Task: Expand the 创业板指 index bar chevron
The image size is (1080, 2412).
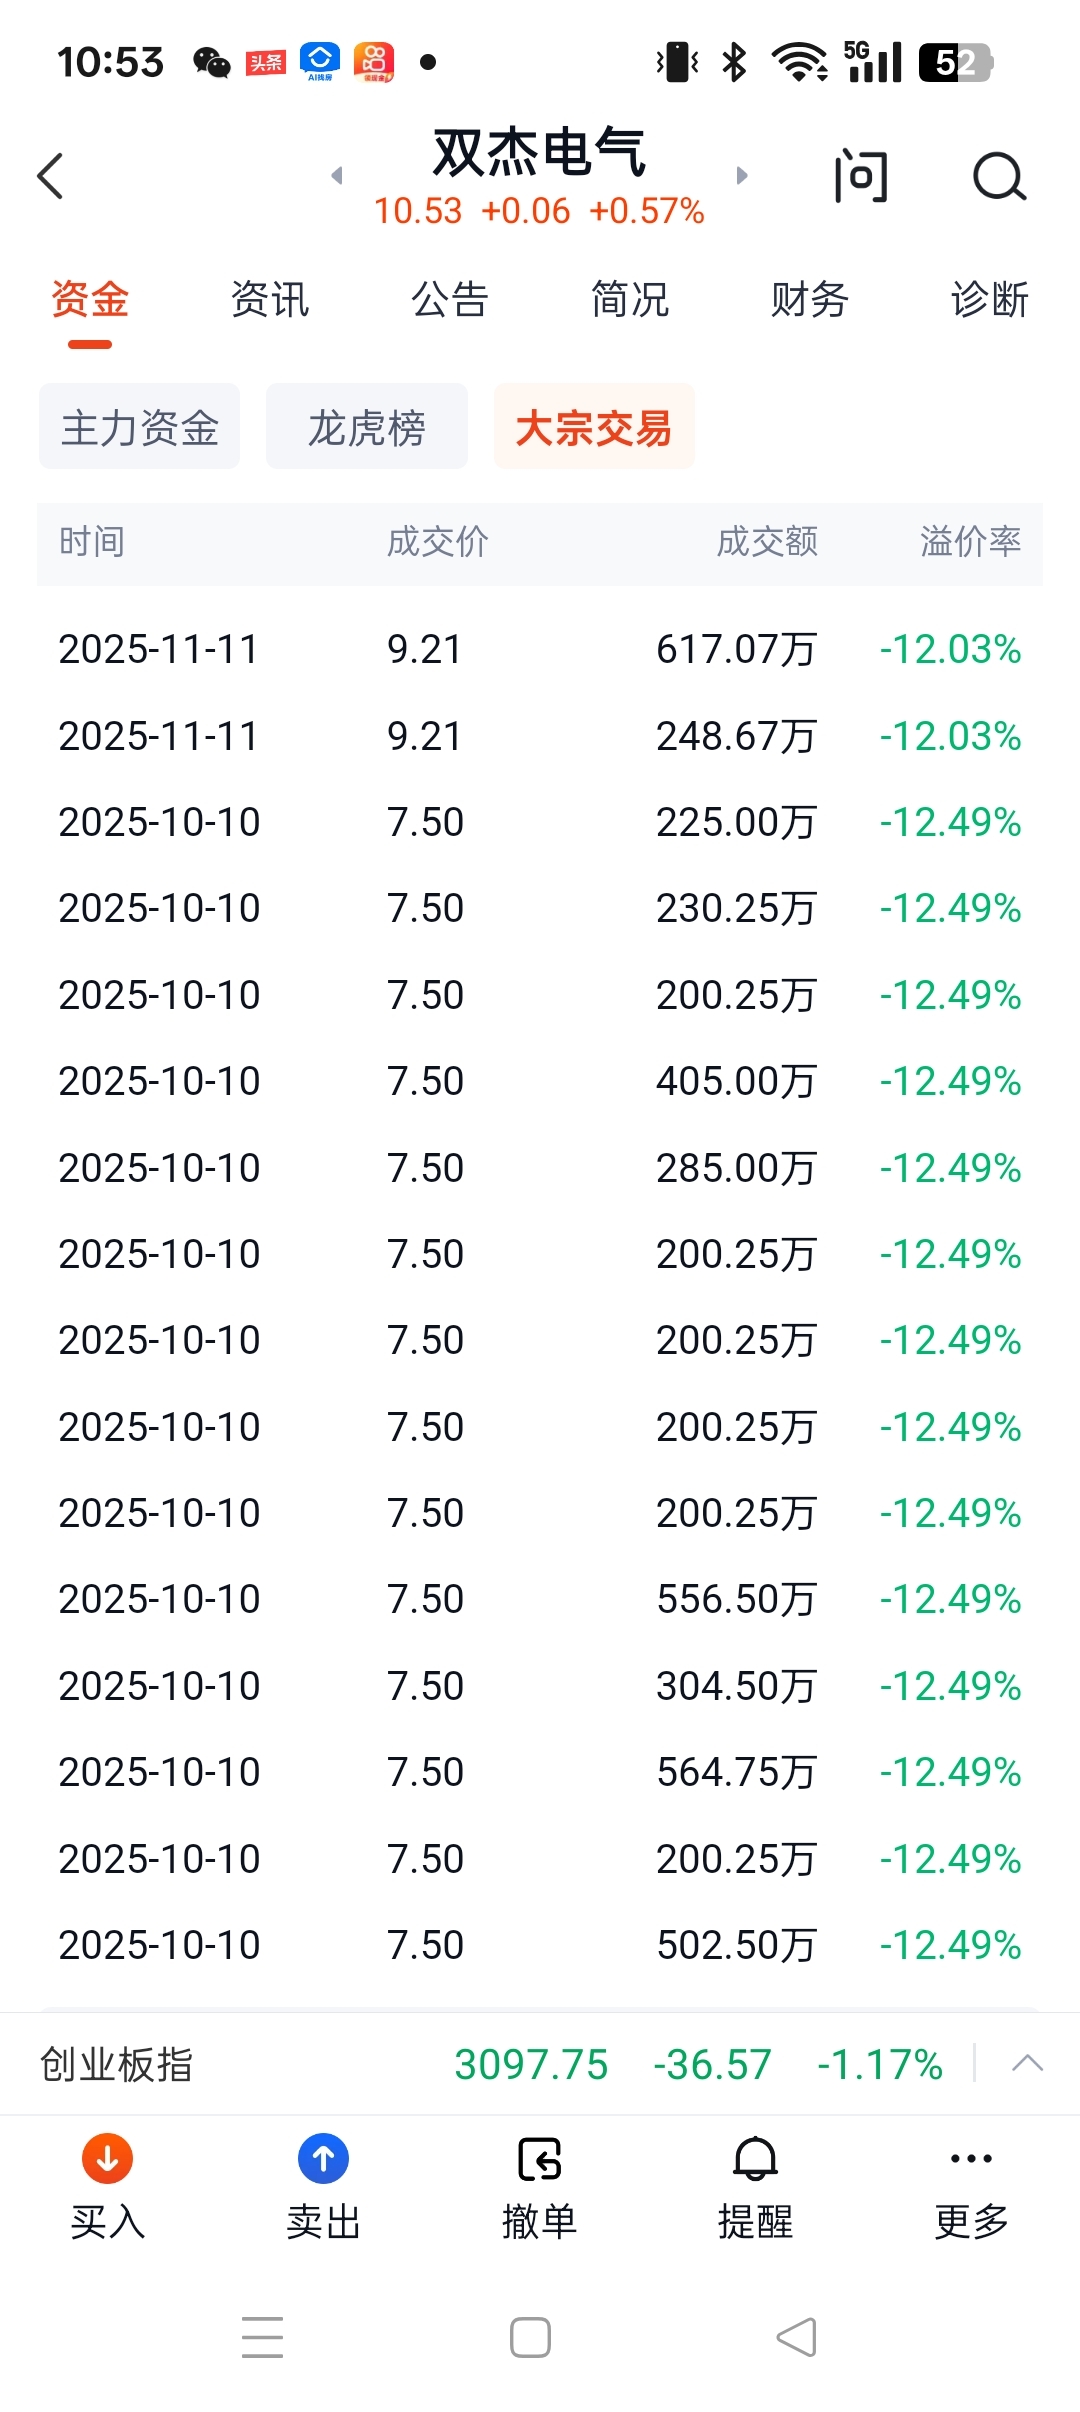Action: click(x=1027, y=2064)
